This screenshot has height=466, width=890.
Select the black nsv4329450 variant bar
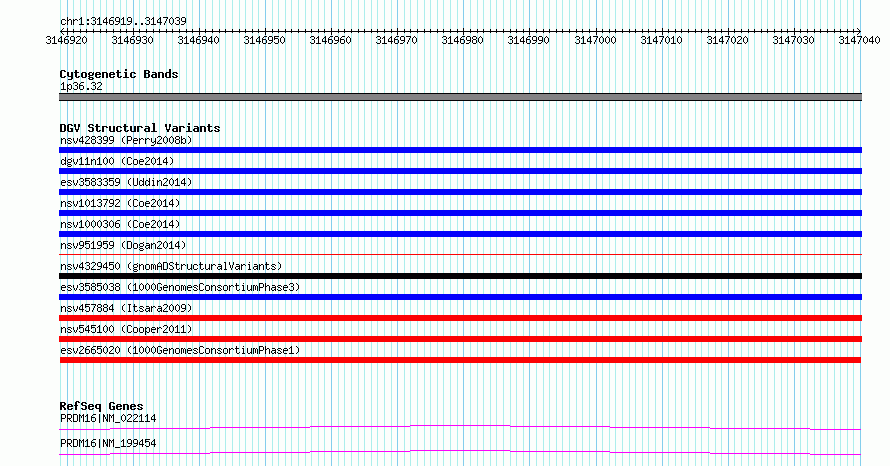[460, 276]
